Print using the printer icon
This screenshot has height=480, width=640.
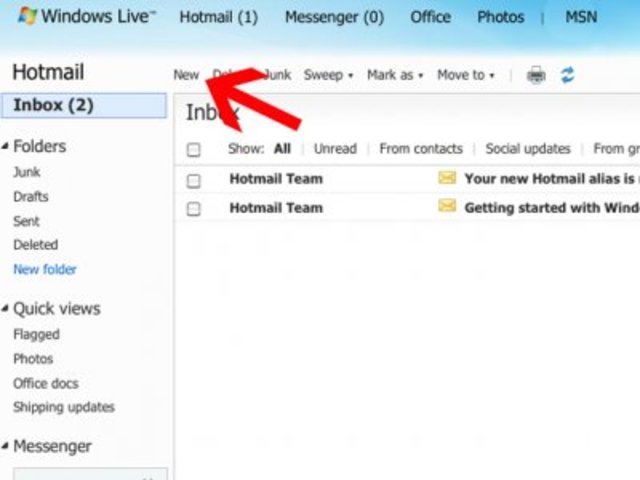536,75
